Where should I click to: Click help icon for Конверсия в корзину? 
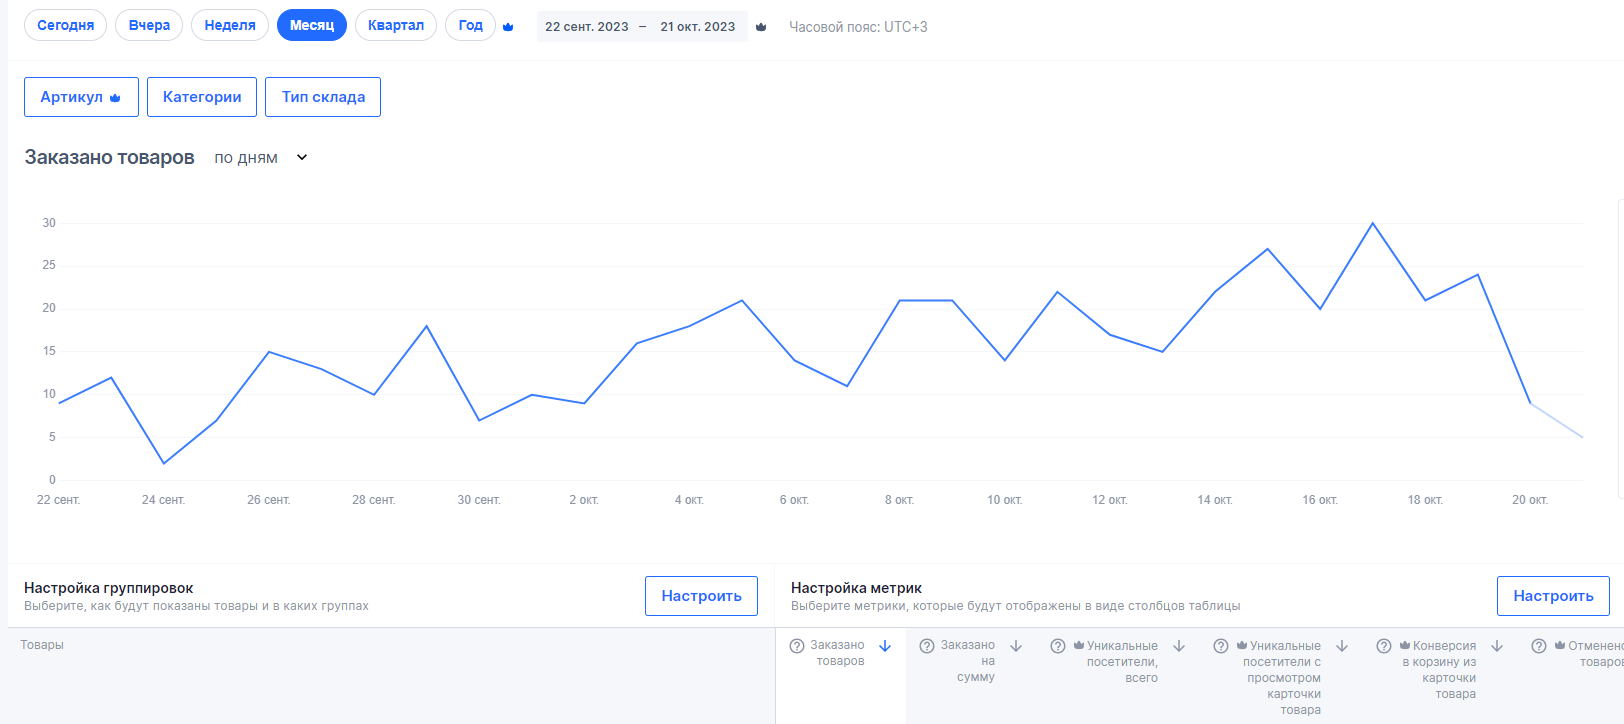point(1384,646)
